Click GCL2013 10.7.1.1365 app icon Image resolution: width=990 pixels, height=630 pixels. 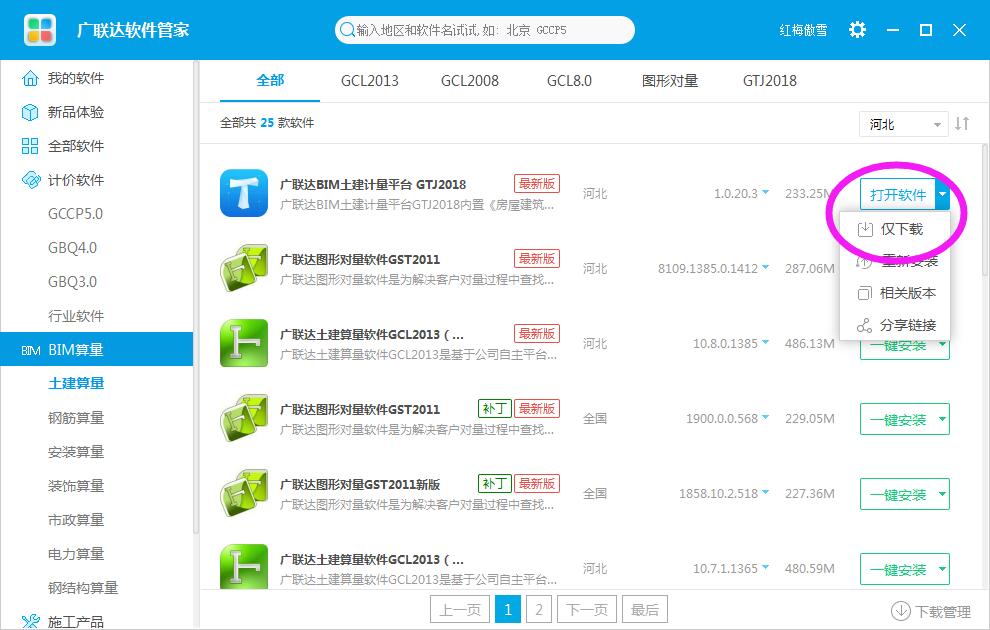tap(244, 567)
